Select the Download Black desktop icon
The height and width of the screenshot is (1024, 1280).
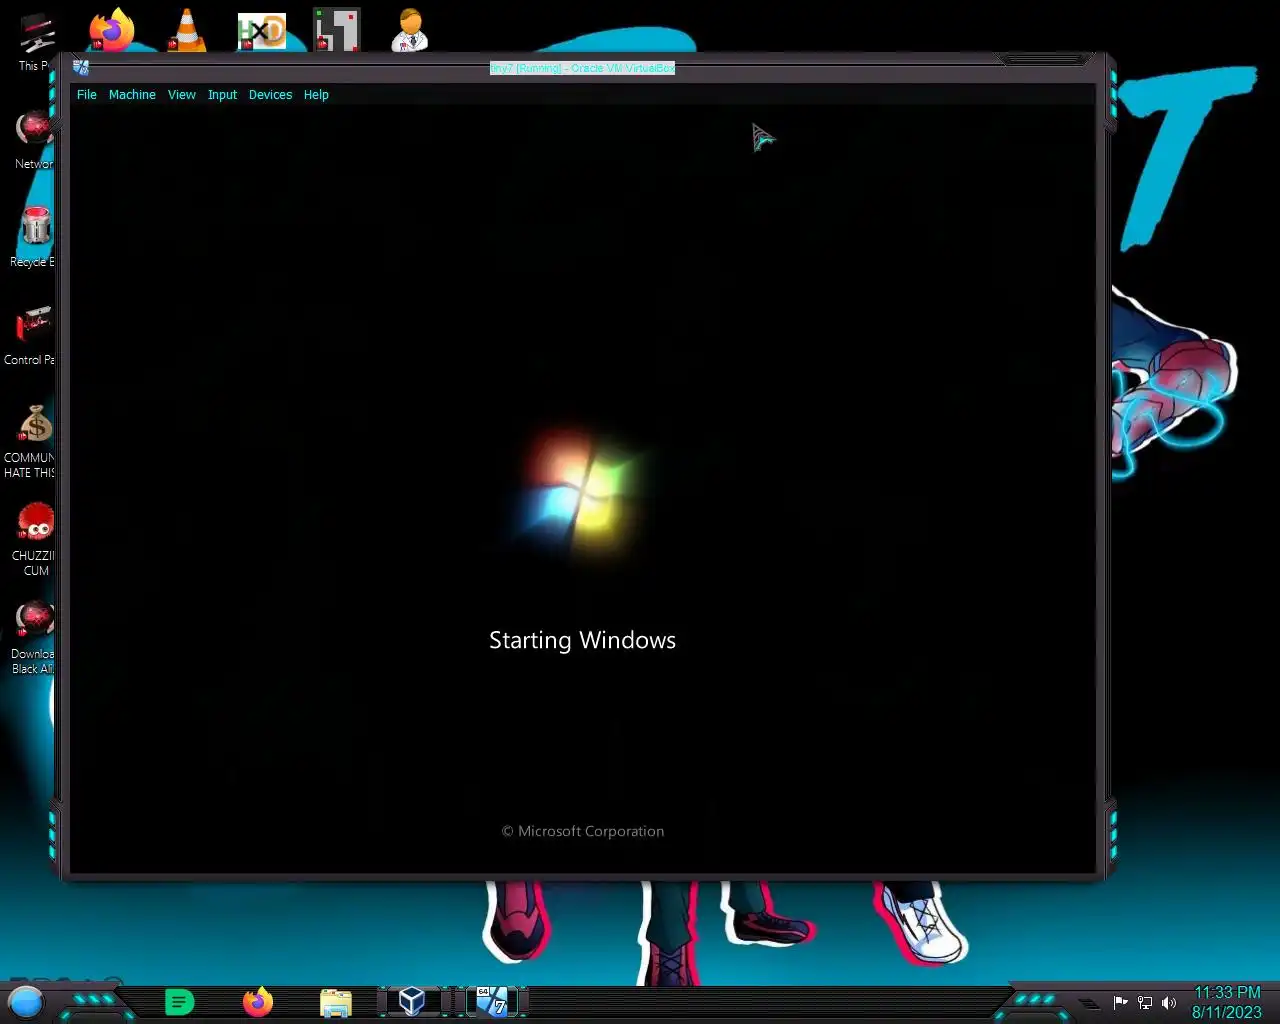point(35,637)
